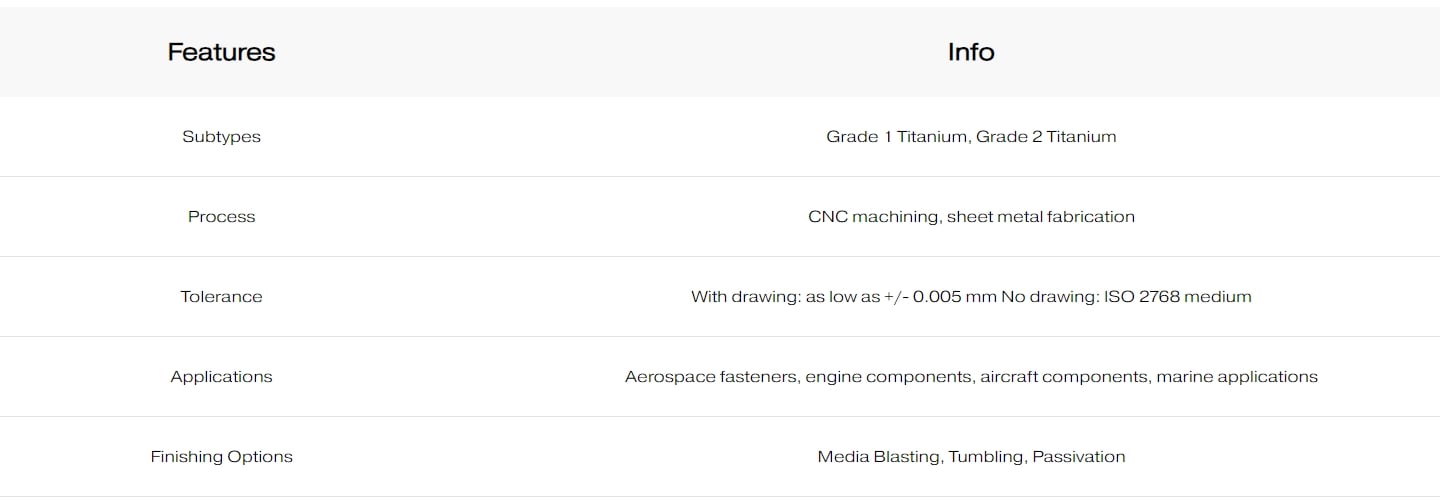Select the sheet metal fabrication text
This screenshot has height=503, width=1440.
point(1040,217)
